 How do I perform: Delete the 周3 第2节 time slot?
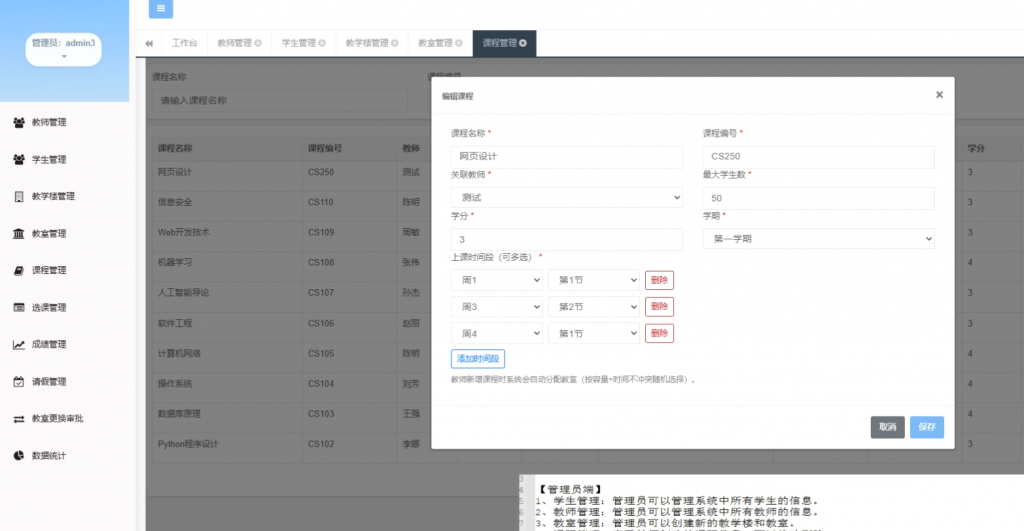point(659,307)
